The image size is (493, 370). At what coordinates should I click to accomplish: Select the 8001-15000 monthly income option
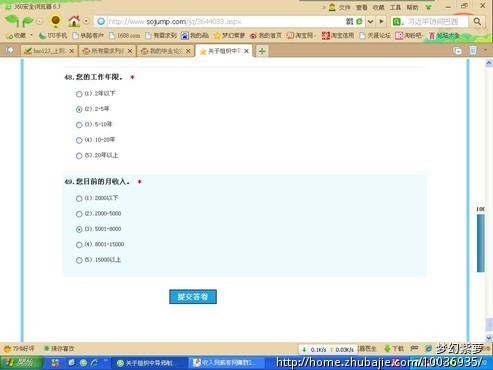tap(79, 245)
